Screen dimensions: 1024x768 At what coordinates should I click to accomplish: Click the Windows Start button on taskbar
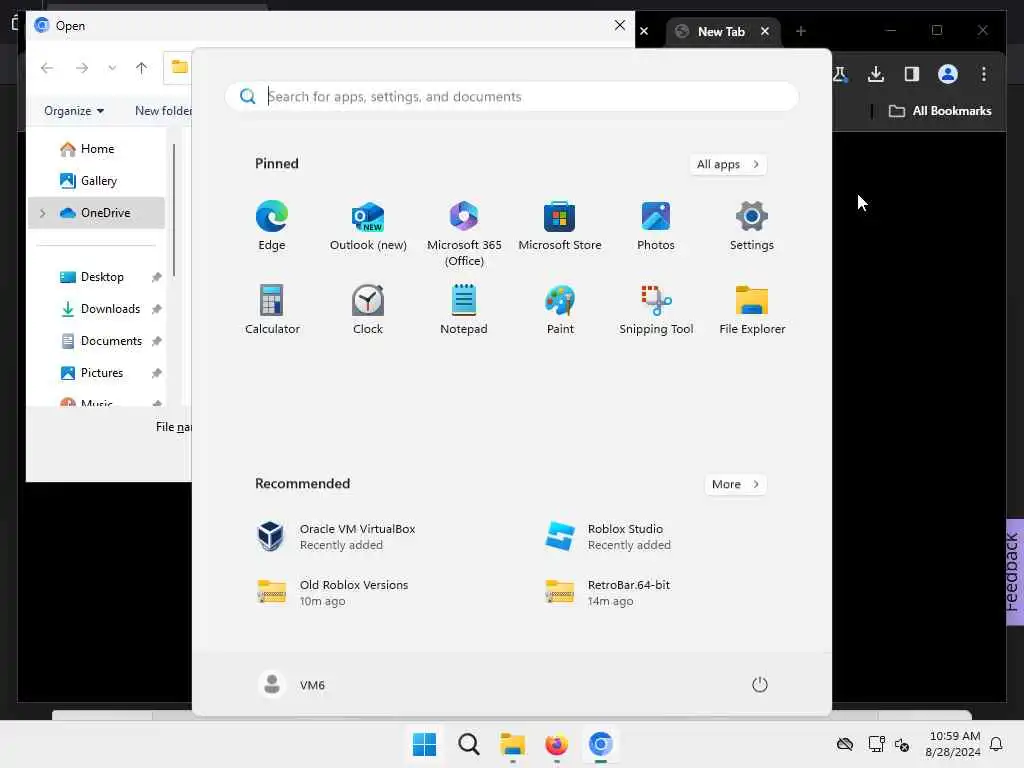(x=424, y=744)
